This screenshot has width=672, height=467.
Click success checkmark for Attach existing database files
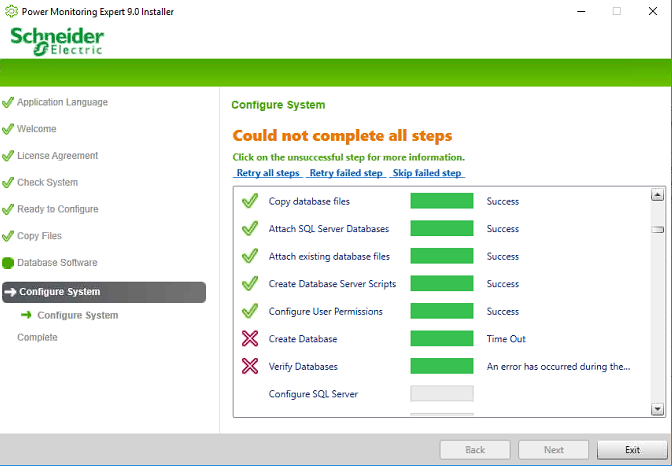(x=250, y=256)
